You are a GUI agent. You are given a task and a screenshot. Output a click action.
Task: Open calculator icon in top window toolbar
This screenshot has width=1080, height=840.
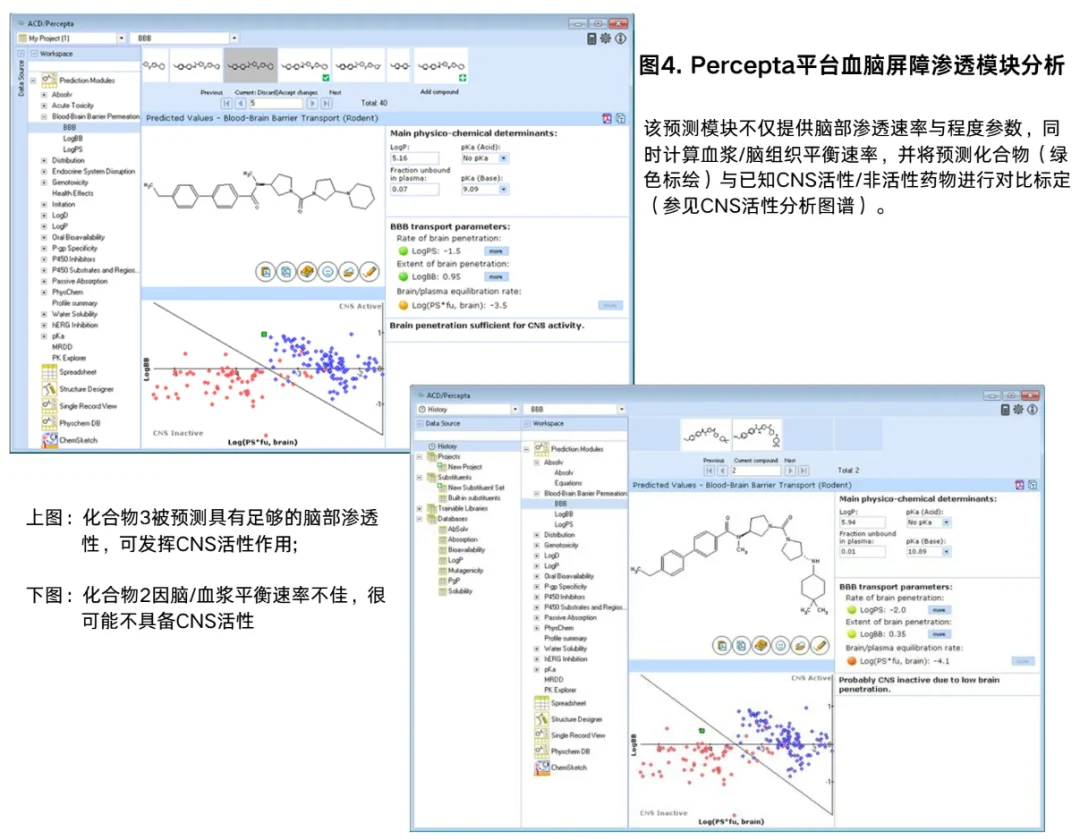point(592,39)
